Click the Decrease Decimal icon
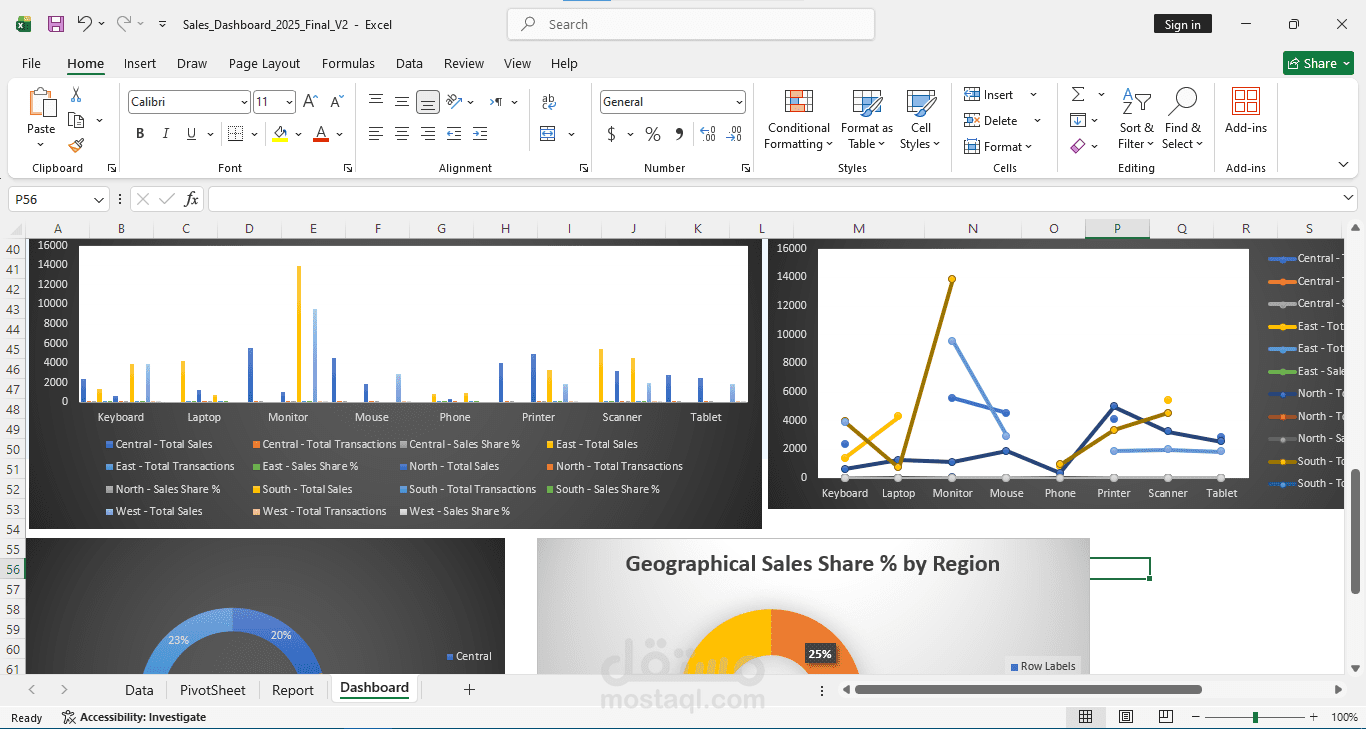 coord(735,134)
